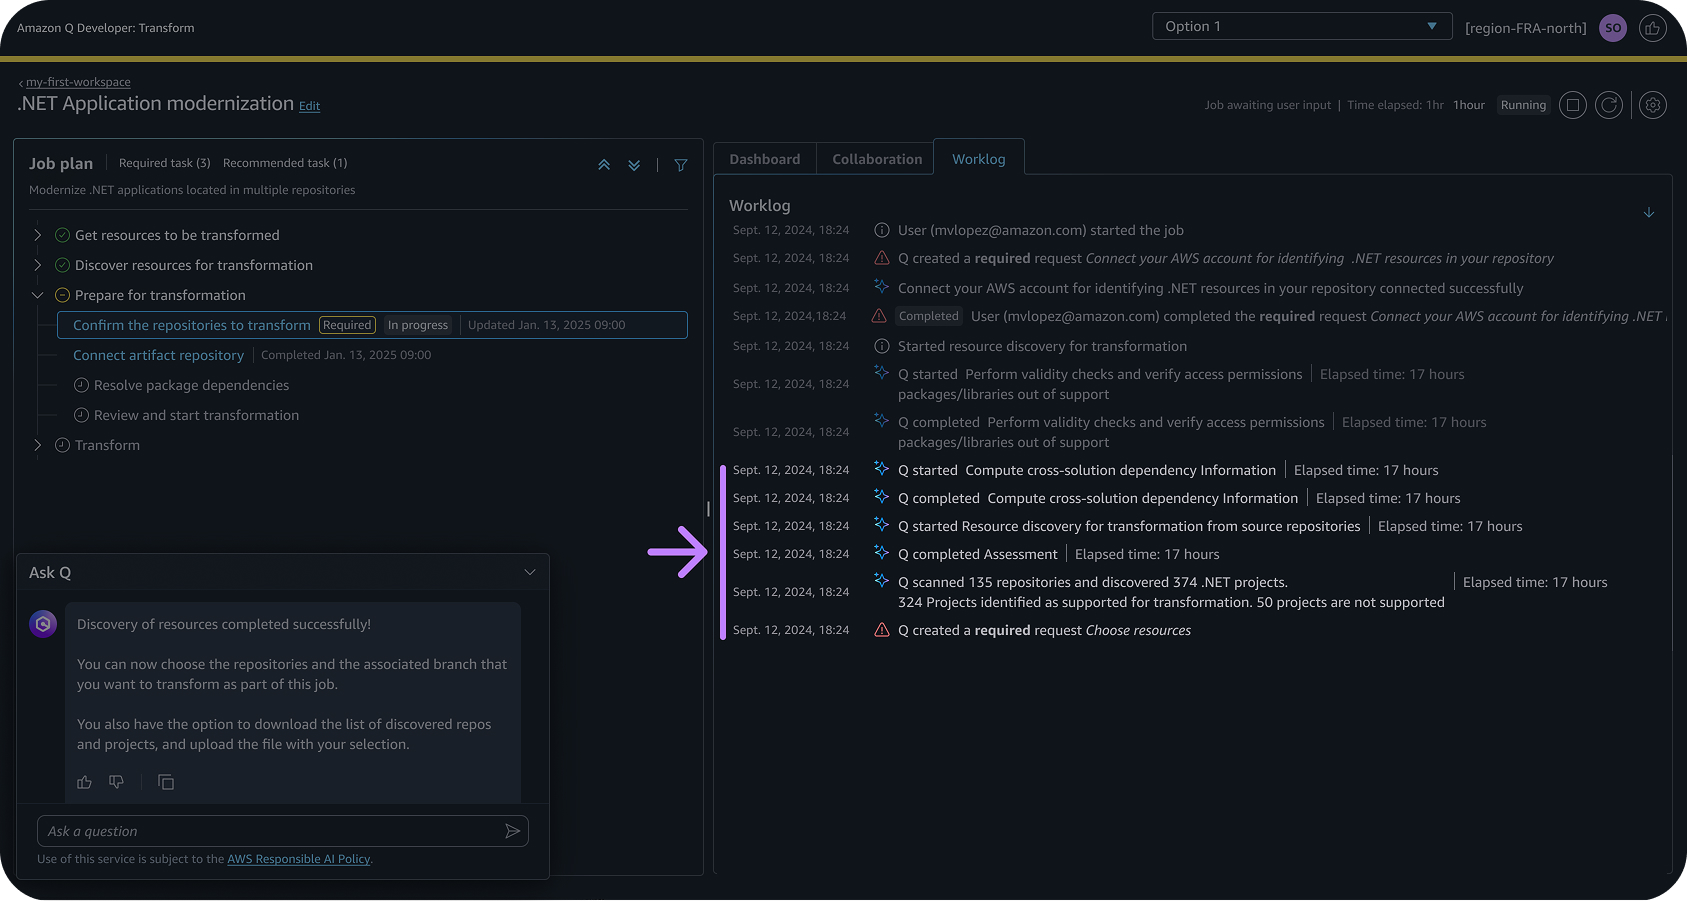The width and height of the screenshot is (1687, 901).
Task: Click the 'Ask a question' input field
Action: pos(282,831)
